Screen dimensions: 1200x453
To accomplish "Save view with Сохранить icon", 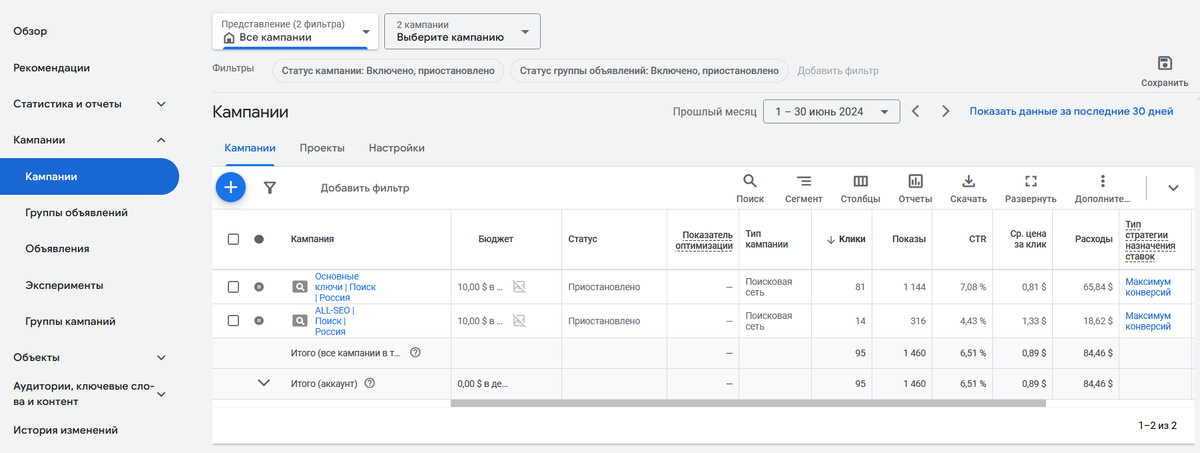I will point(1164,70).
